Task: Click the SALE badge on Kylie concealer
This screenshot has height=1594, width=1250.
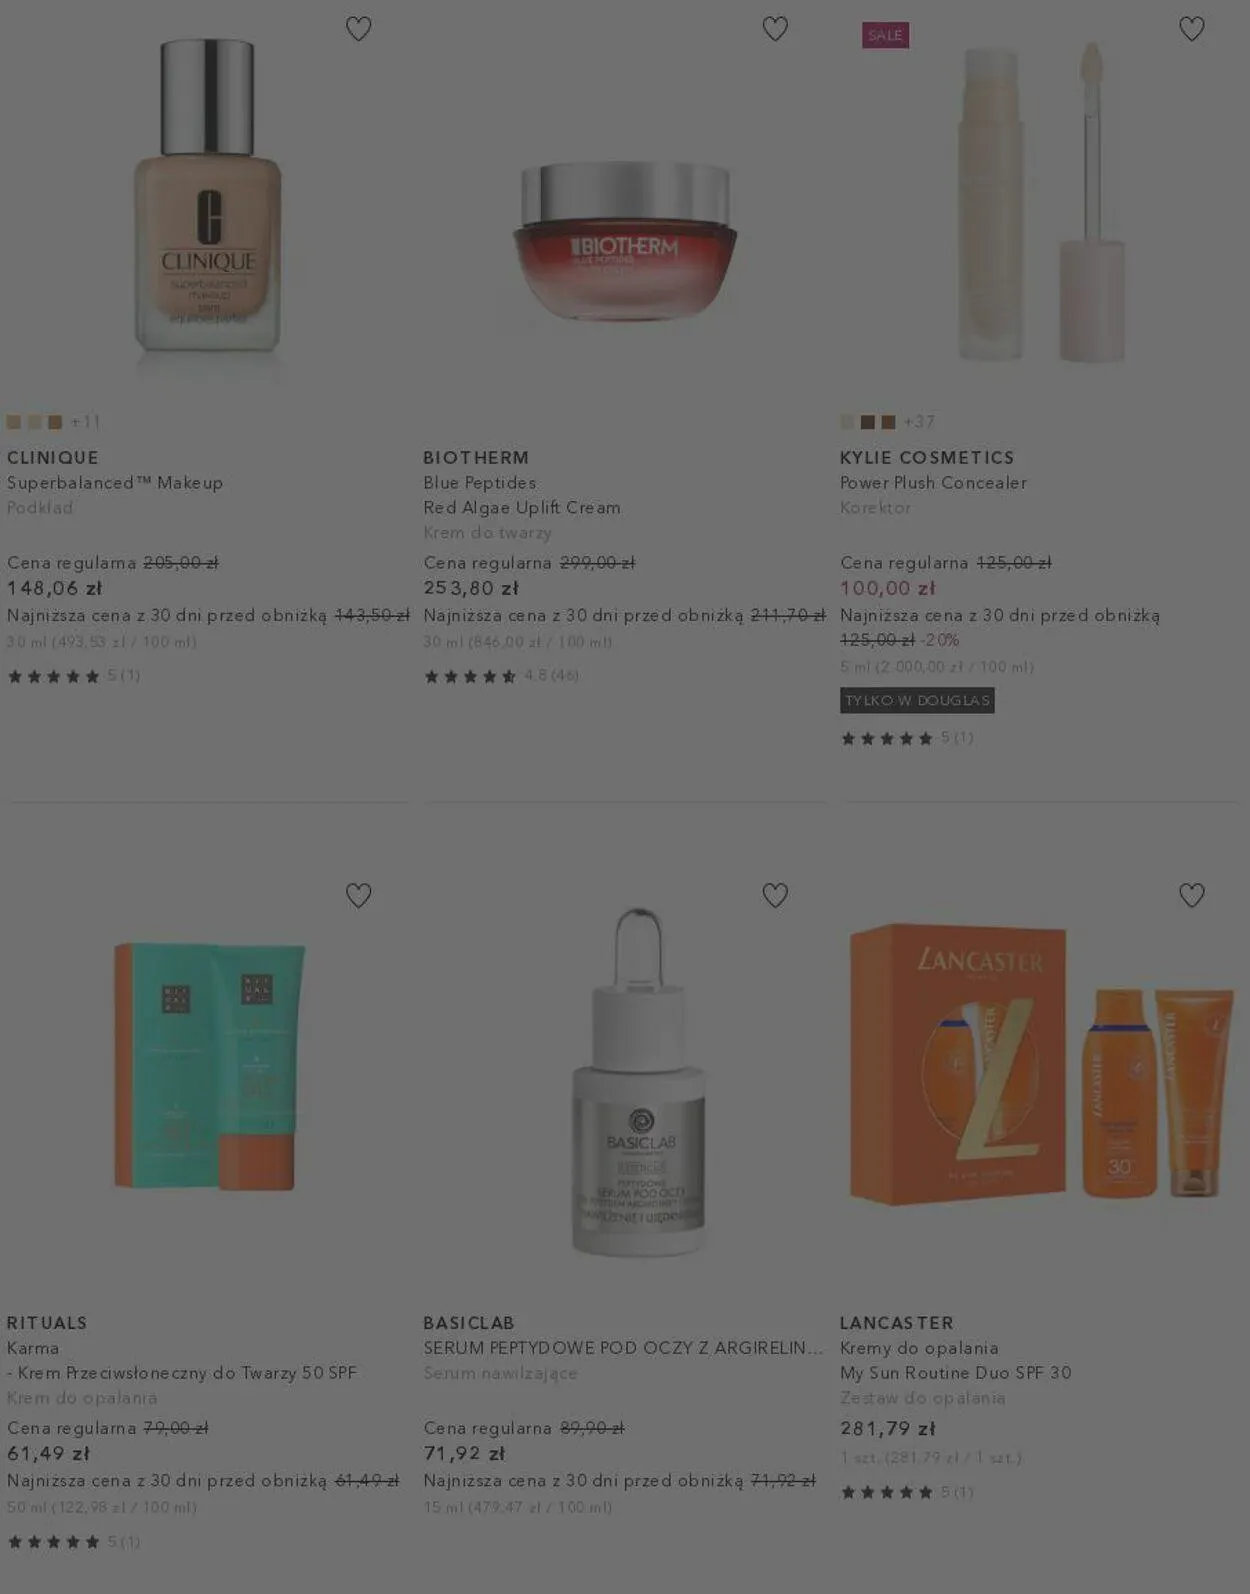Action: click(885, 35)
